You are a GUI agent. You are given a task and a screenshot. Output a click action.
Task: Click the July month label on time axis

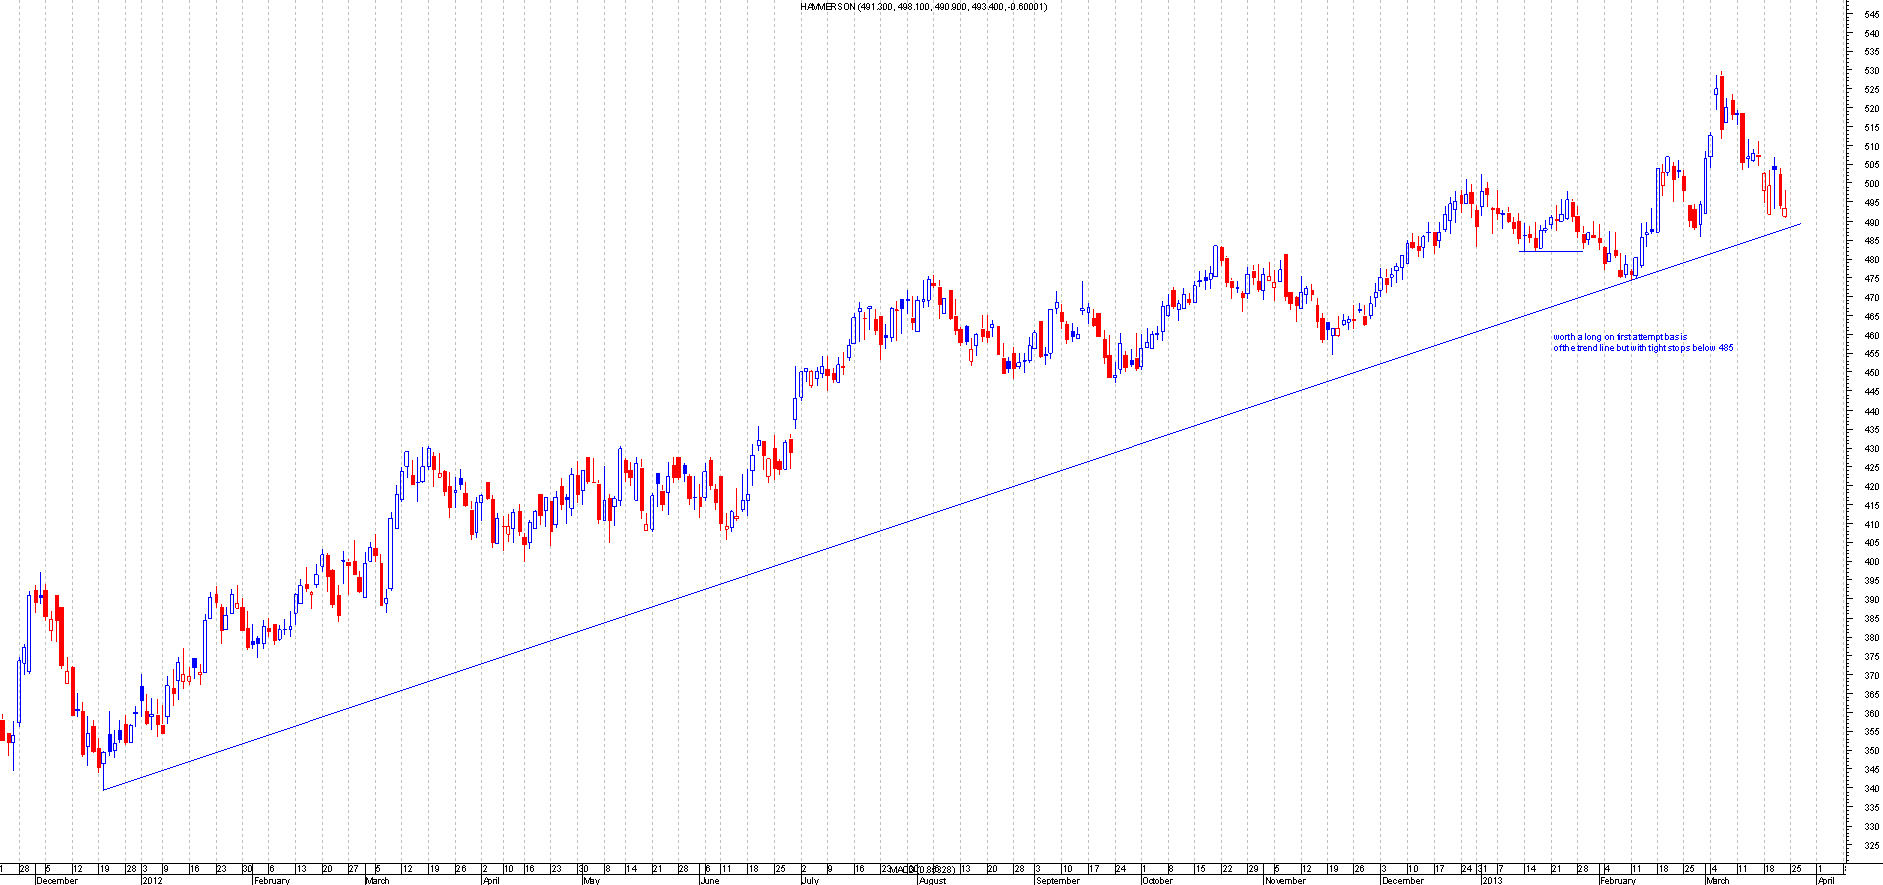[x=810, y=880]
